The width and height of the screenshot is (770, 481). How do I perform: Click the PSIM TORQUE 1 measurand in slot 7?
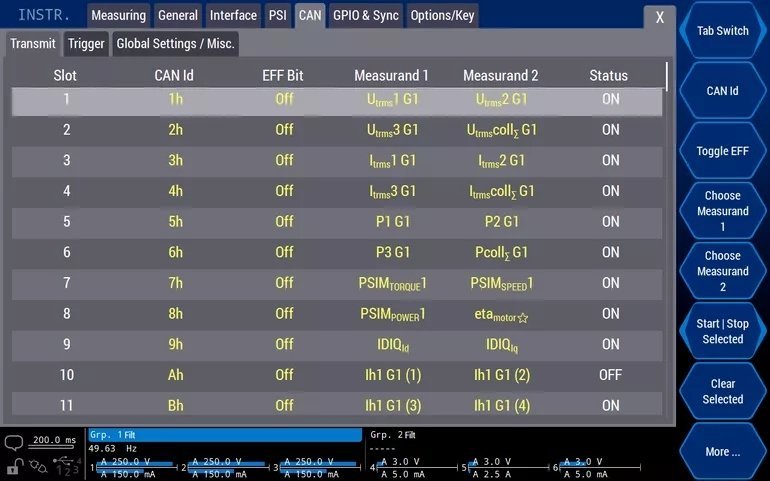(x=393, y=284)
